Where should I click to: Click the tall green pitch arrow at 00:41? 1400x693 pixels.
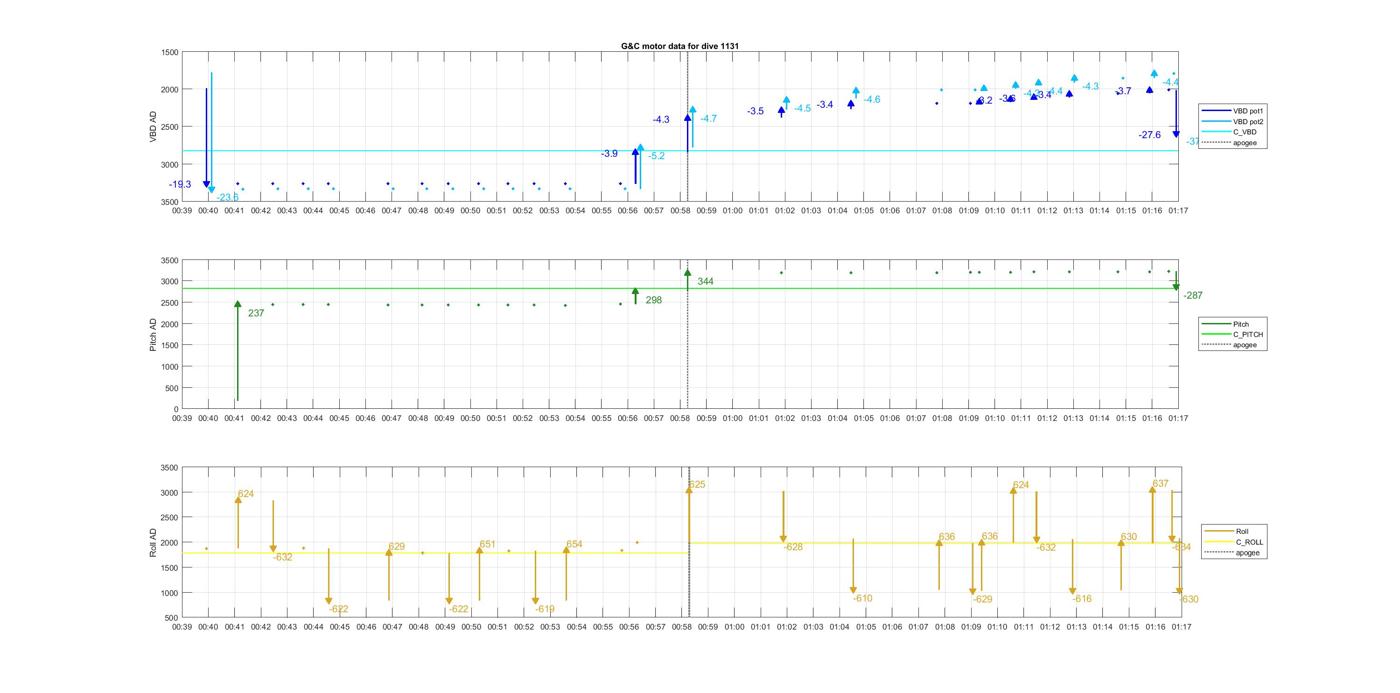point(238,350)
